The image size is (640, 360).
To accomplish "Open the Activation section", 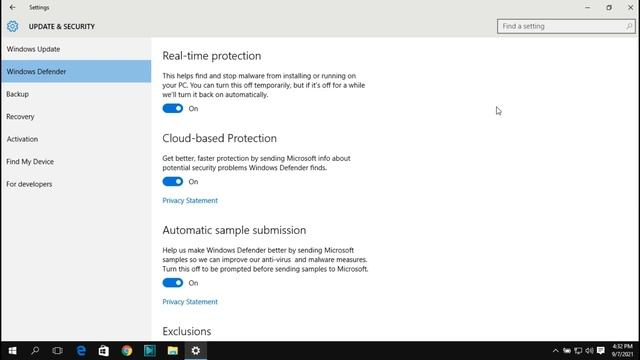I will click(76, 139).
